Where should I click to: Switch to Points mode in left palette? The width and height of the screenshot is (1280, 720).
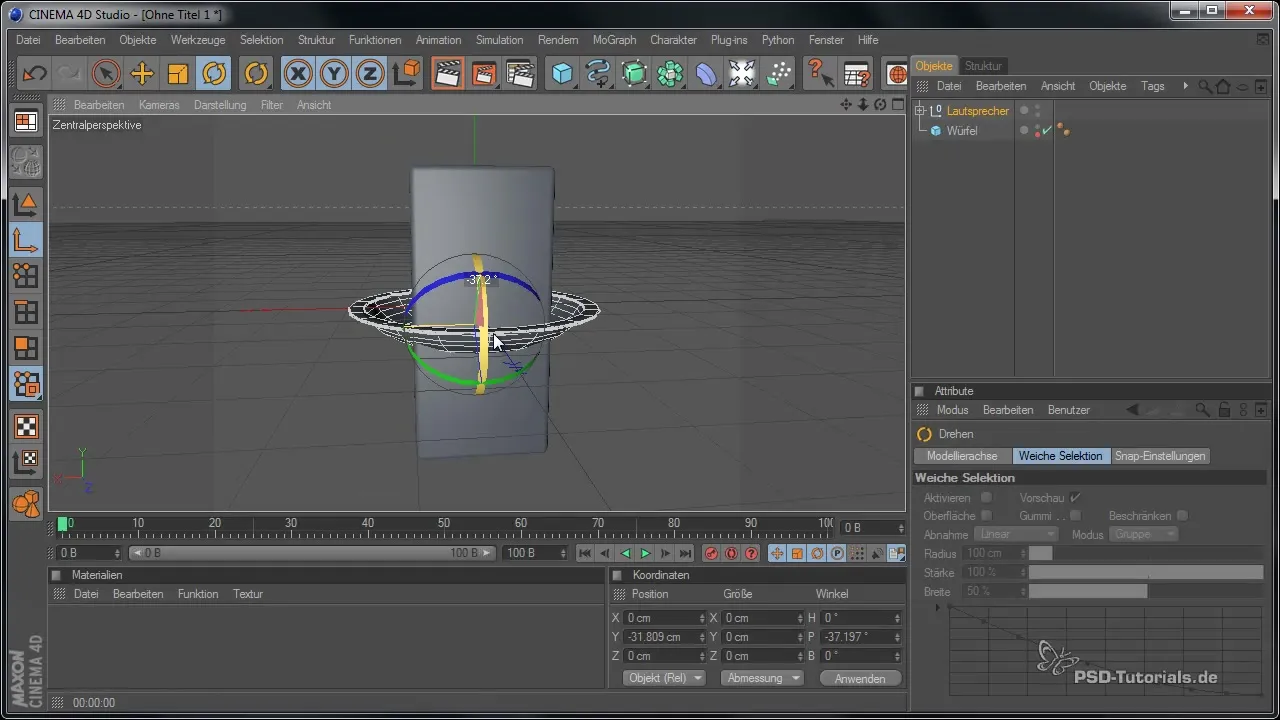click(x=26, y=276)
